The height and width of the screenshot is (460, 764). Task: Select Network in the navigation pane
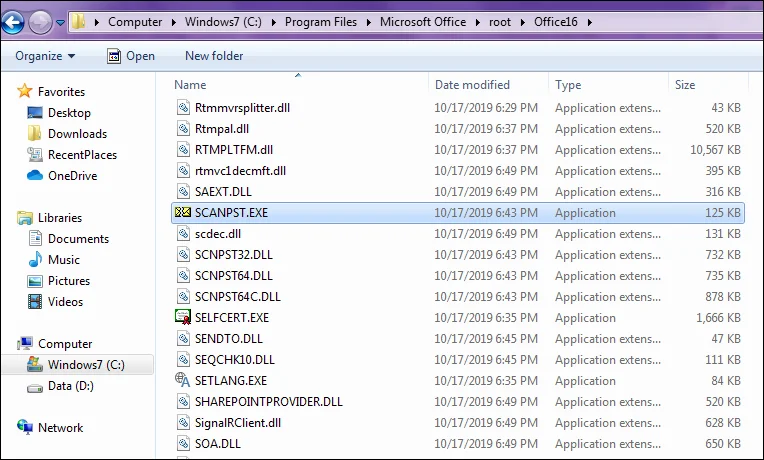pos(60,427)
